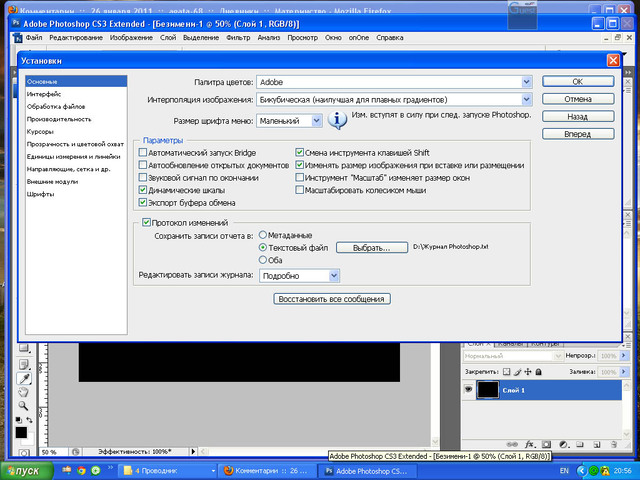
Task: Click the lock image pixels brush icon
Action: [x=517, y=372]
